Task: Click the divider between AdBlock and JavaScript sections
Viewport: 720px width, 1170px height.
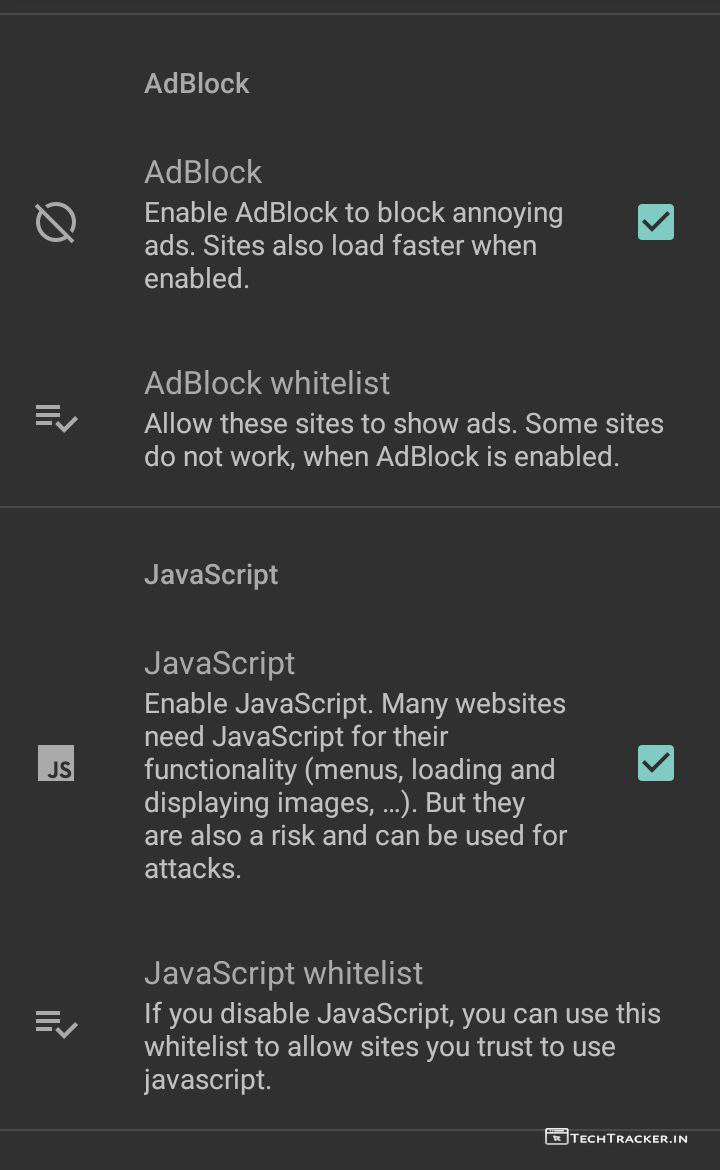Action: tap(360, 507)
